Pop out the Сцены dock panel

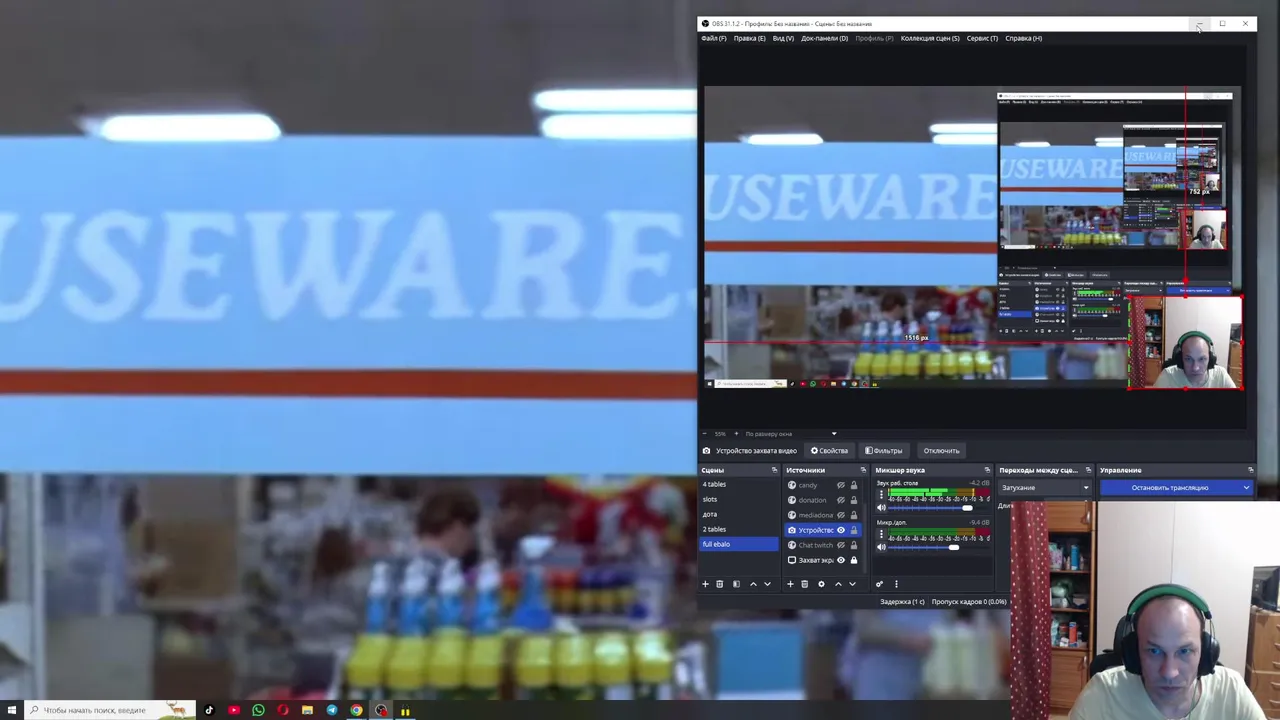tap(774, 470)
